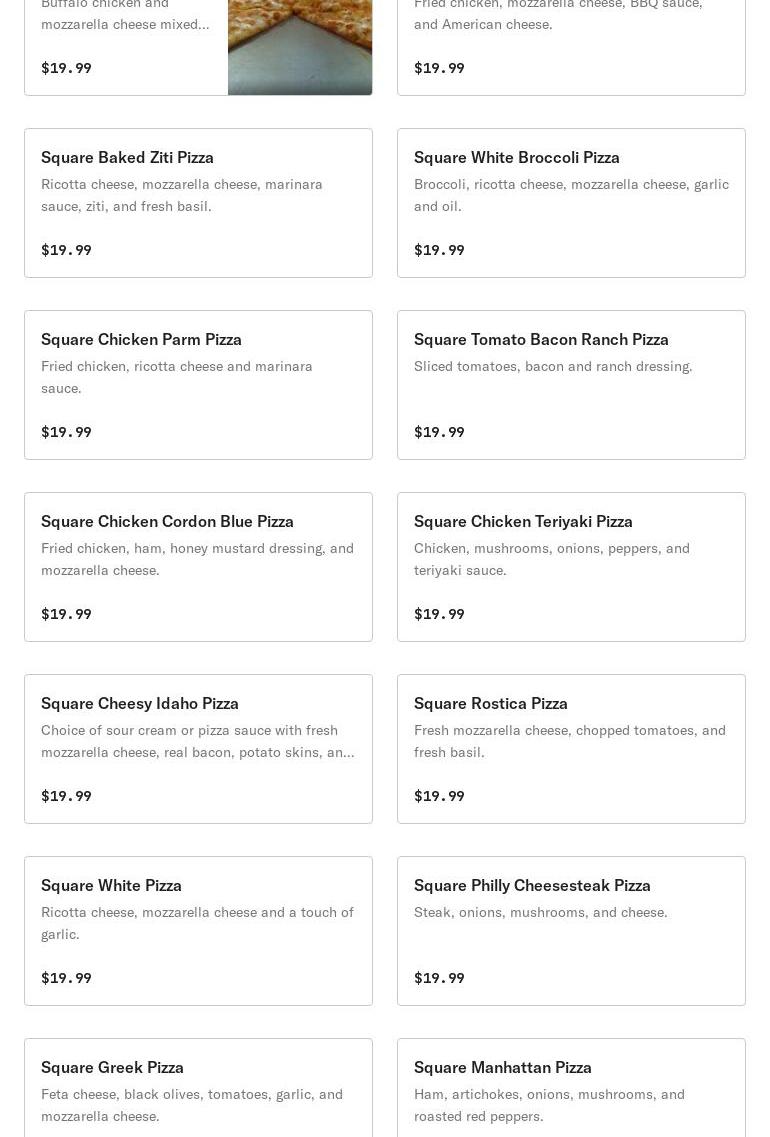Open the Square Manhattan Pizza item
Image resolution: width=770 pixels, height=1137 pixels.
pos(502,1068)
